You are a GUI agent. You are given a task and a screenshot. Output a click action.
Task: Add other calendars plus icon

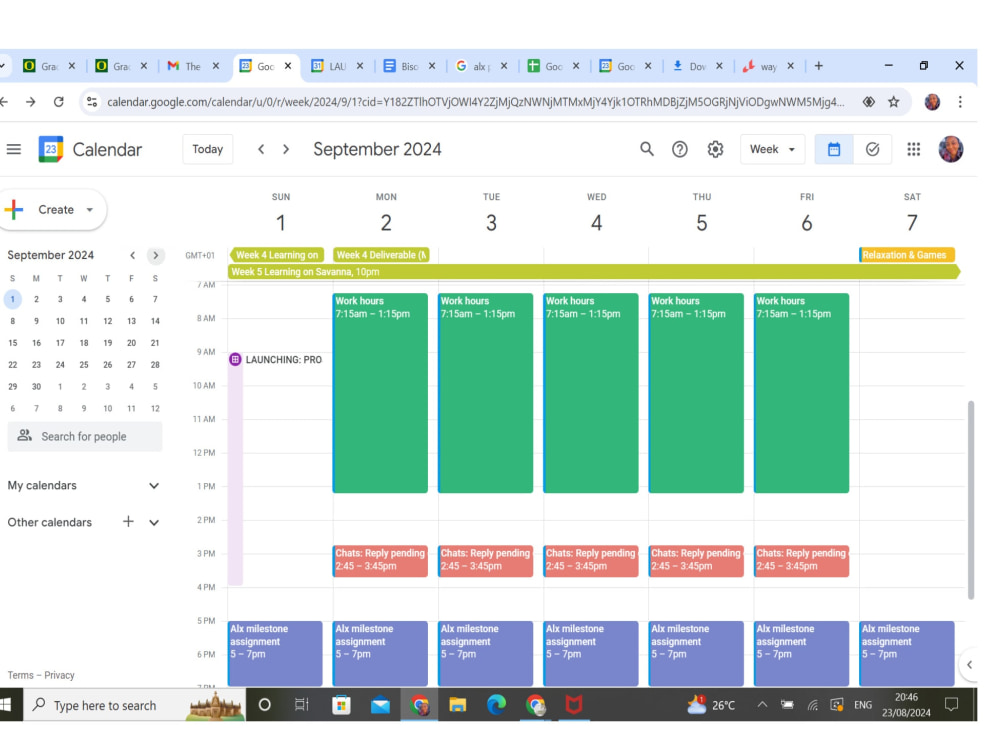[x=128, y=522]
